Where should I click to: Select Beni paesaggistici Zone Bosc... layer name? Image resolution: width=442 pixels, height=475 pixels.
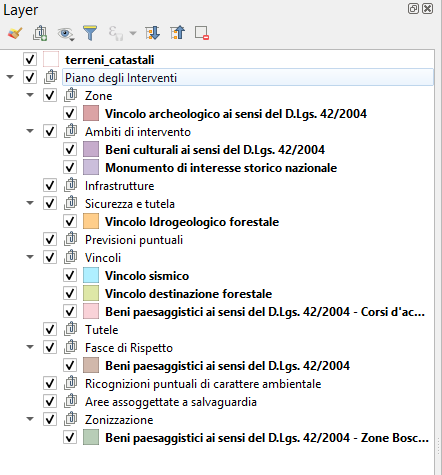tap(267, 438)
